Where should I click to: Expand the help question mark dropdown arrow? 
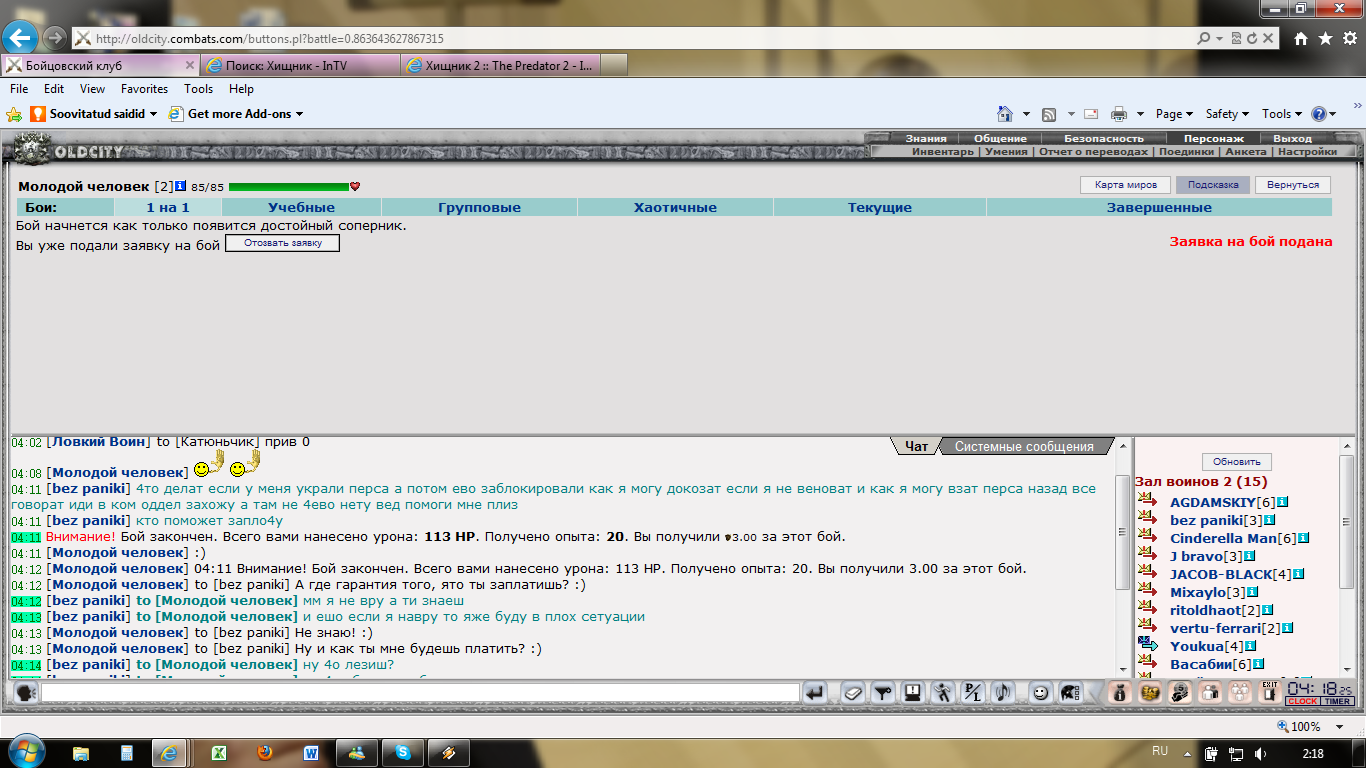coord(1333,114)
